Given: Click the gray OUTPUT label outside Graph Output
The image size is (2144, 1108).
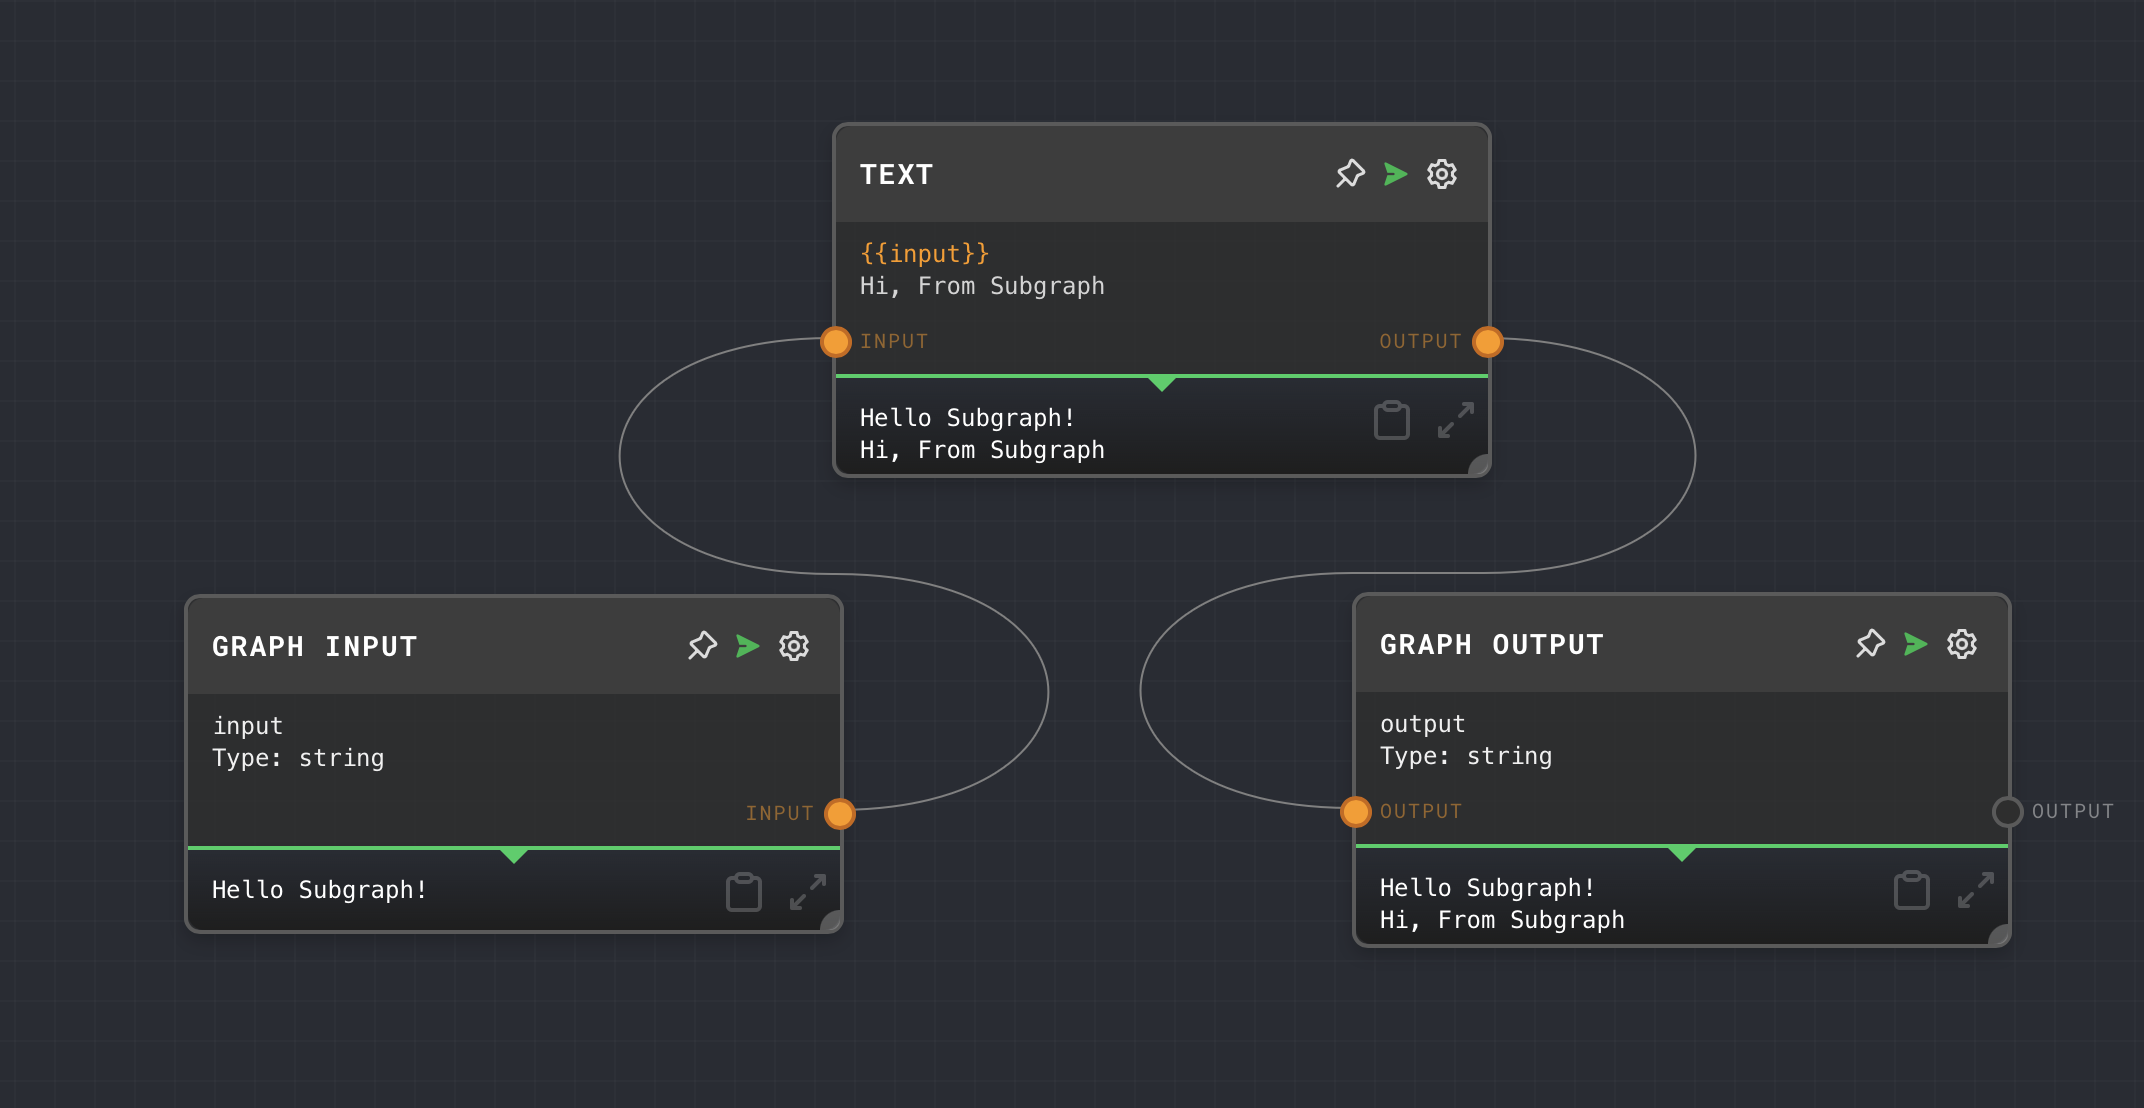Looking at the screenshot, I should pyautogui.click(x=2073, y=812).
